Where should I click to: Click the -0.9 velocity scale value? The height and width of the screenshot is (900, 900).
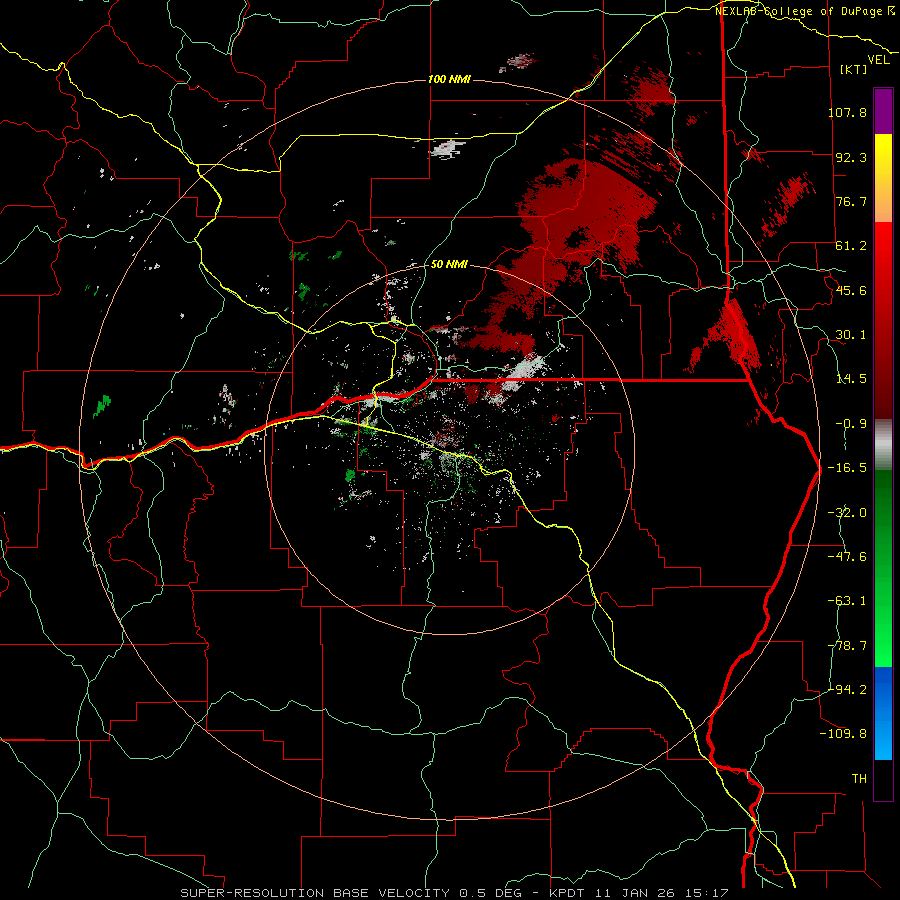[x=851, y=424]
